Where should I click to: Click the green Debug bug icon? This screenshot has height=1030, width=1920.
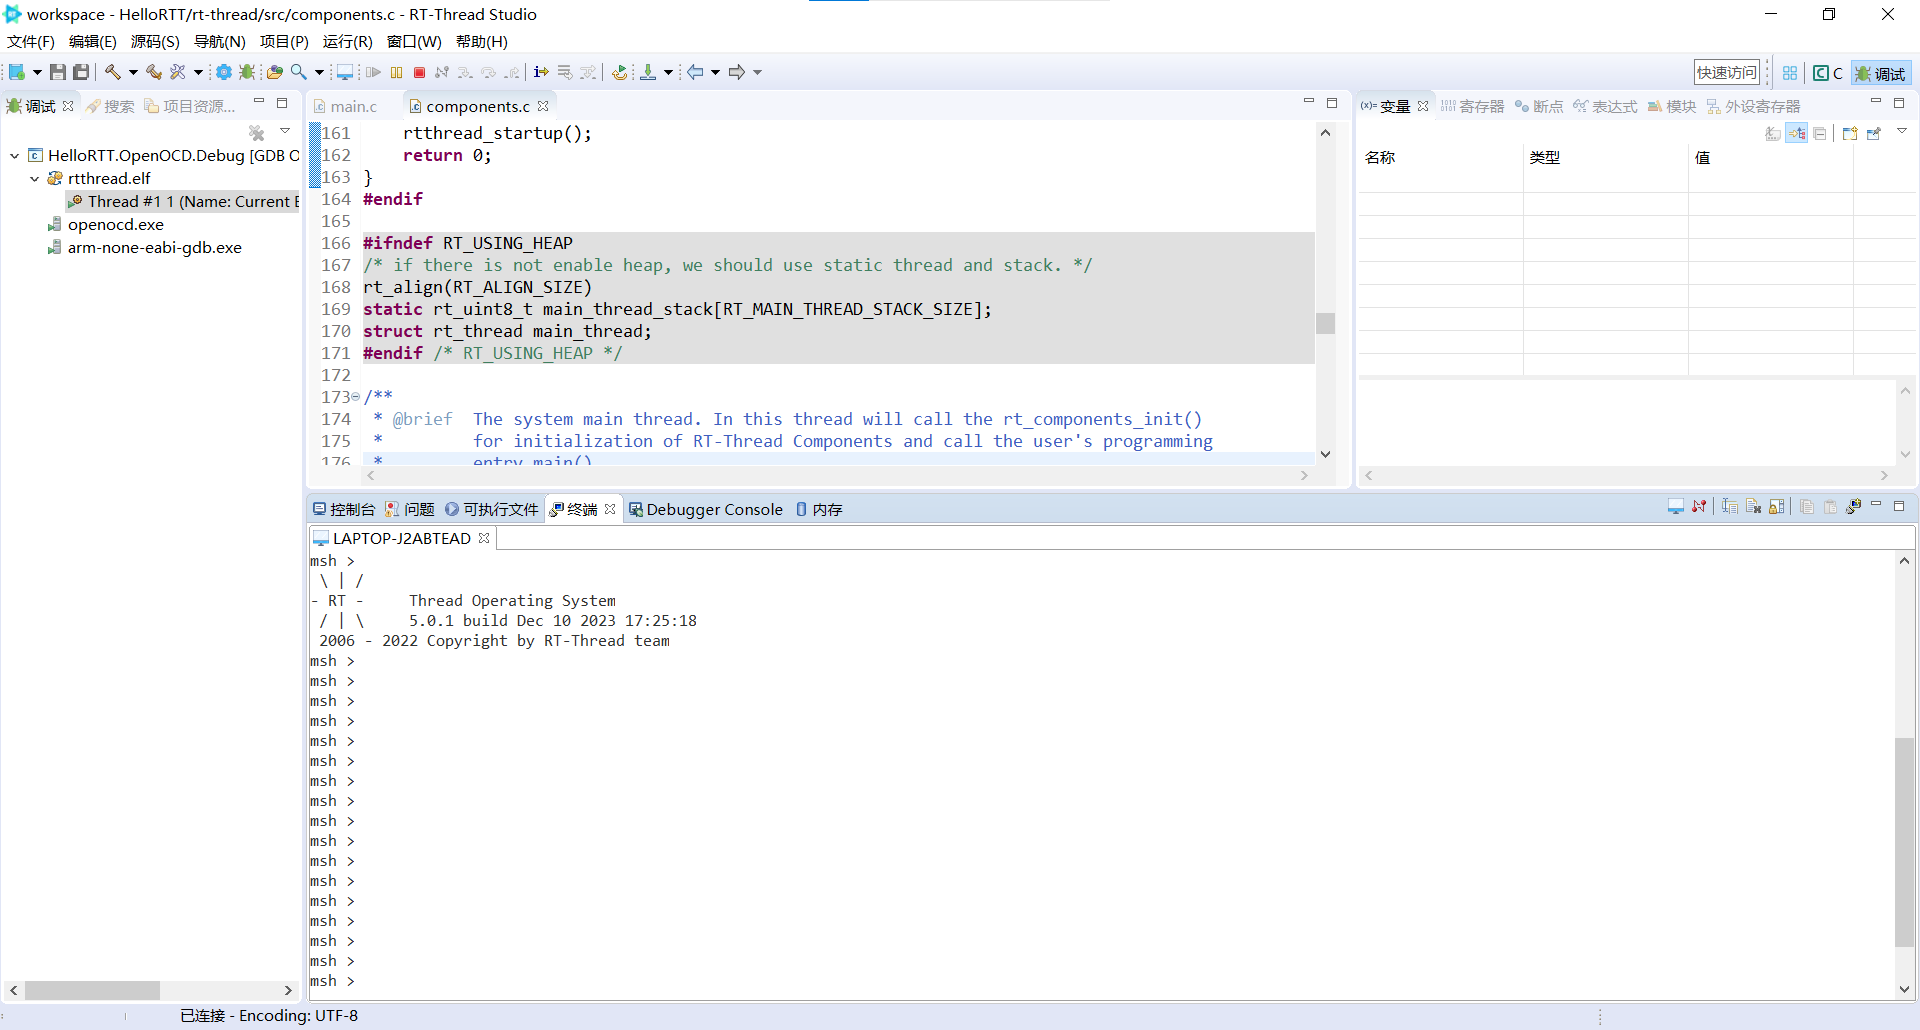(x=247, y=72)
